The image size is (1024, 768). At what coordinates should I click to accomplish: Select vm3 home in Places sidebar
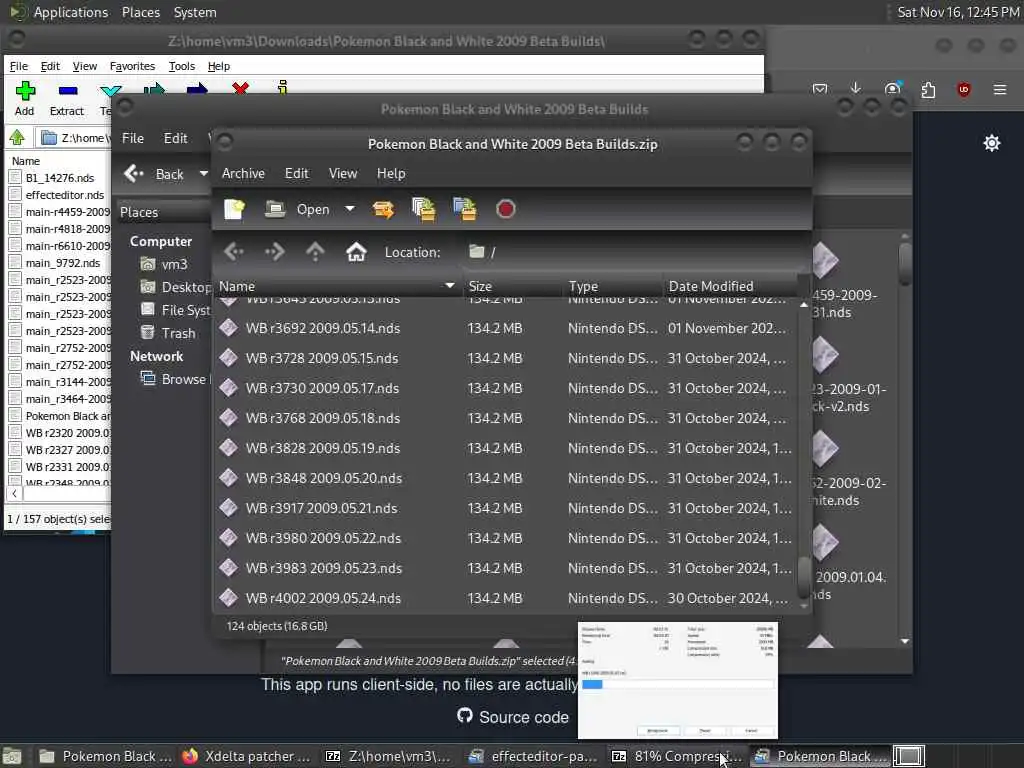coord(165,264)
